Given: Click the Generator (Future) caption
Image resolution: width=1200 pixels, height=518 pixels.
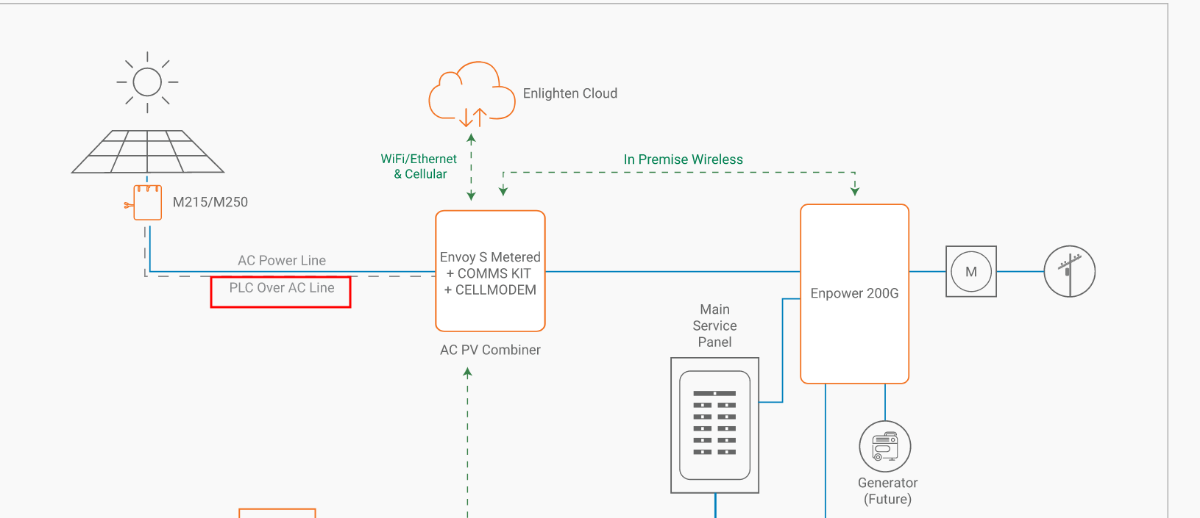Looking at the screenshot, I should (885, 491).
